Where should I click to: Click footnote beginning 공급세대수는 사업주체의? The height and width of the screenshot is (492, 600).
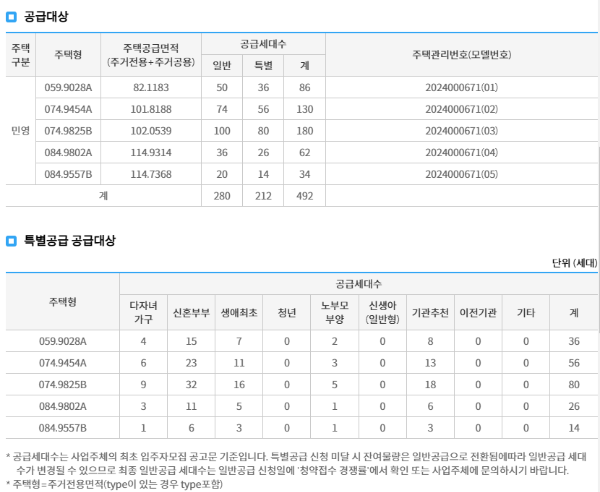pos(297,464)
